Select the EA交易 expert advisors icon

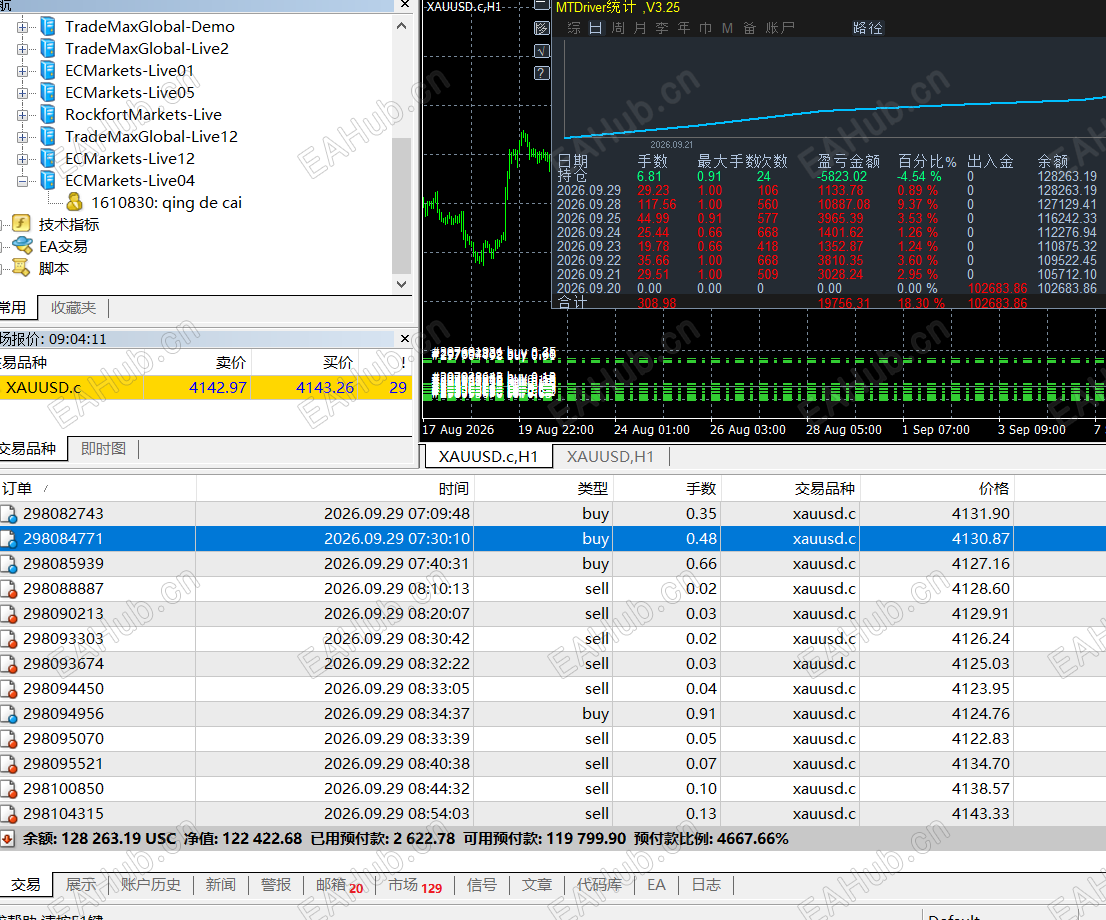pos(22,246)
